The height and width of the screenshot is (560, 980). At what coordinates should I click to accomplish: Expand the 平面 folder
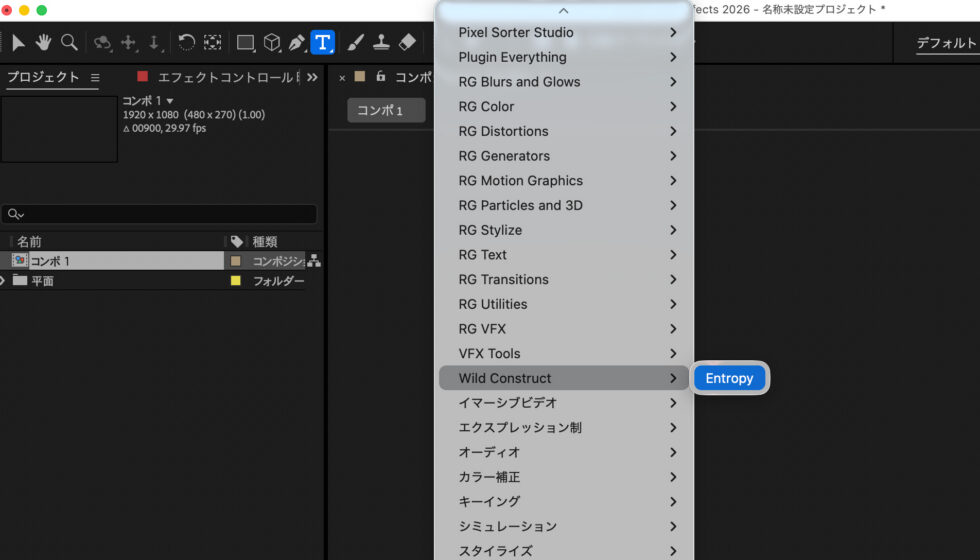click(x=3, y=281)
